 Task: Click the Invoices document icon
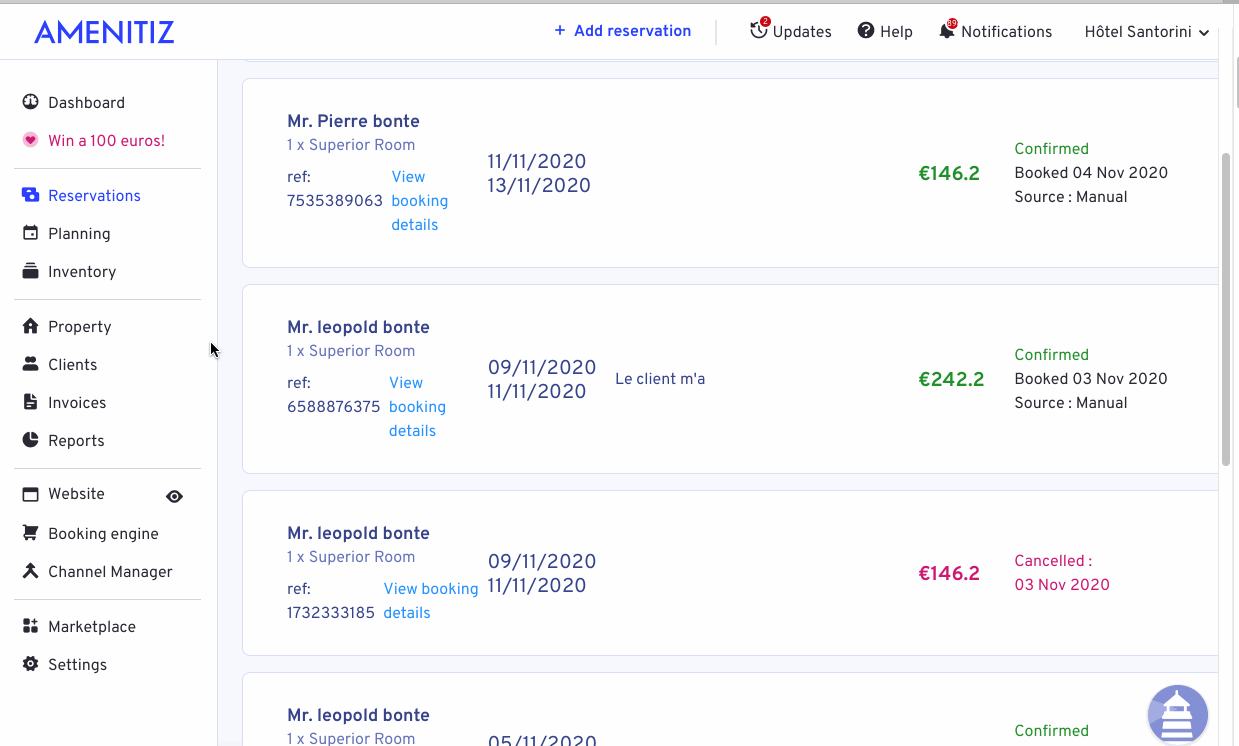tap(30, 402)
